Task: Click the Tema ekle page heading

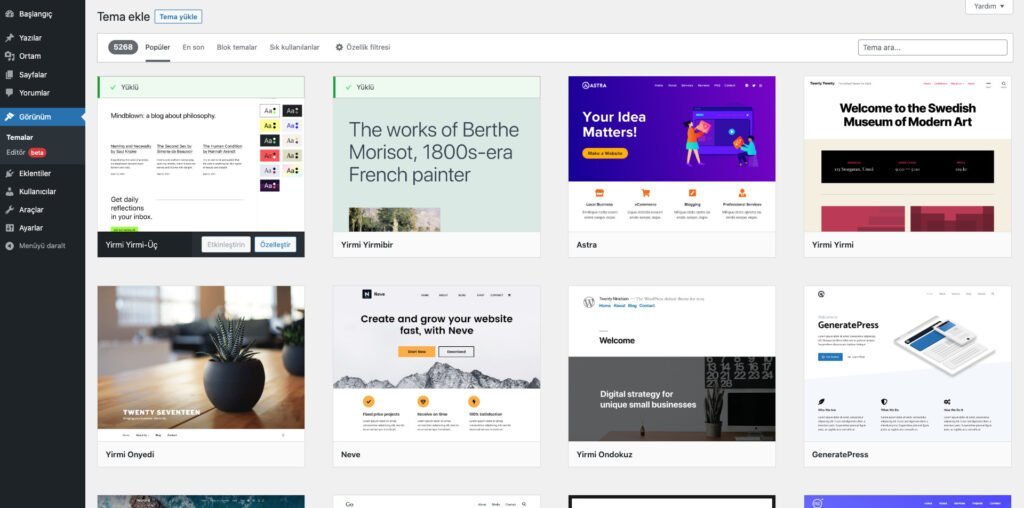Action: (123, 17)
